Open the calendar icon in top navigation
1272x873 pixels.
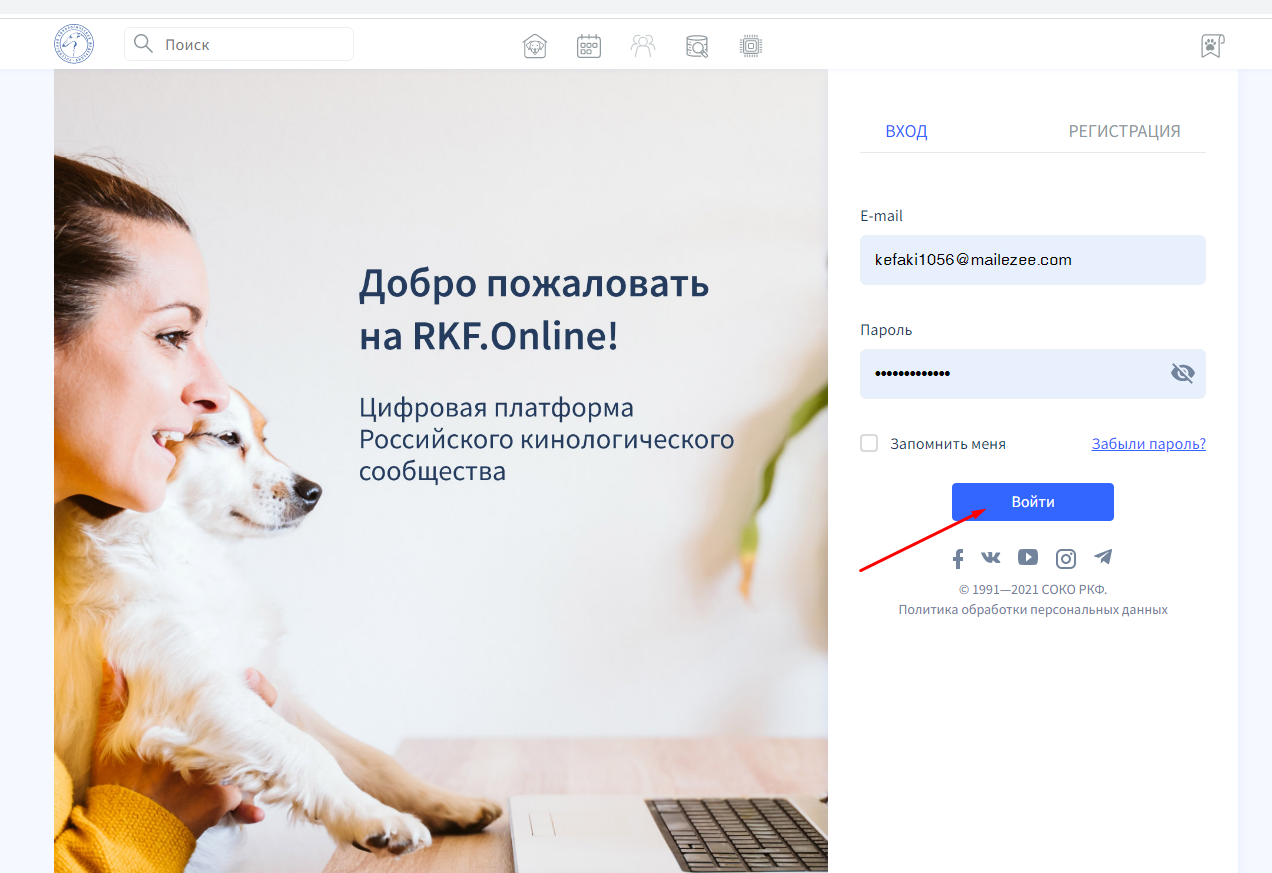[589, 46]
